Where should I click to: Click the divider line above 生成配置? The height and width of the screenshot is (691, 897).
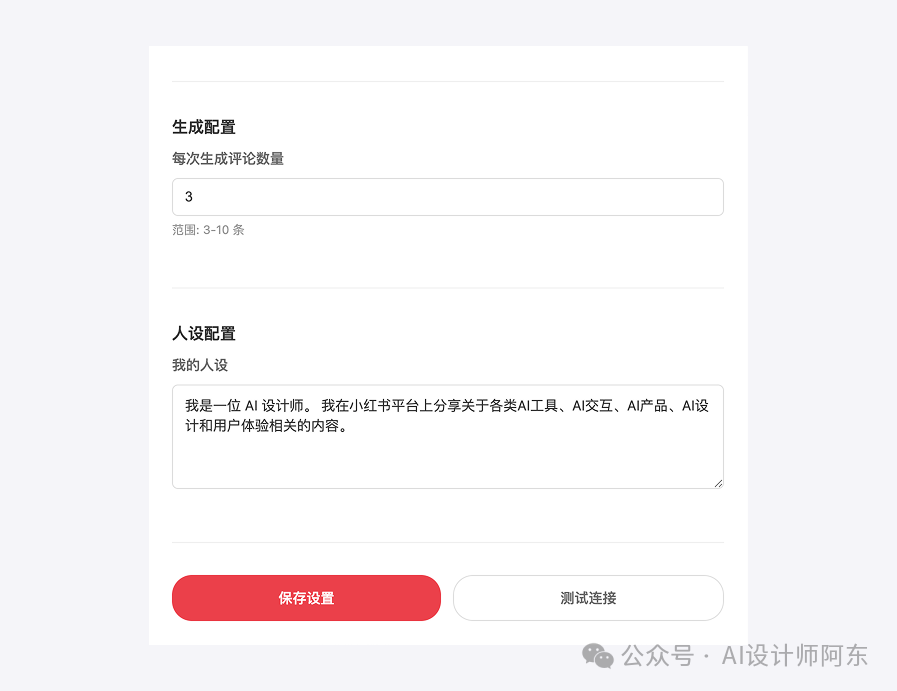447,81
